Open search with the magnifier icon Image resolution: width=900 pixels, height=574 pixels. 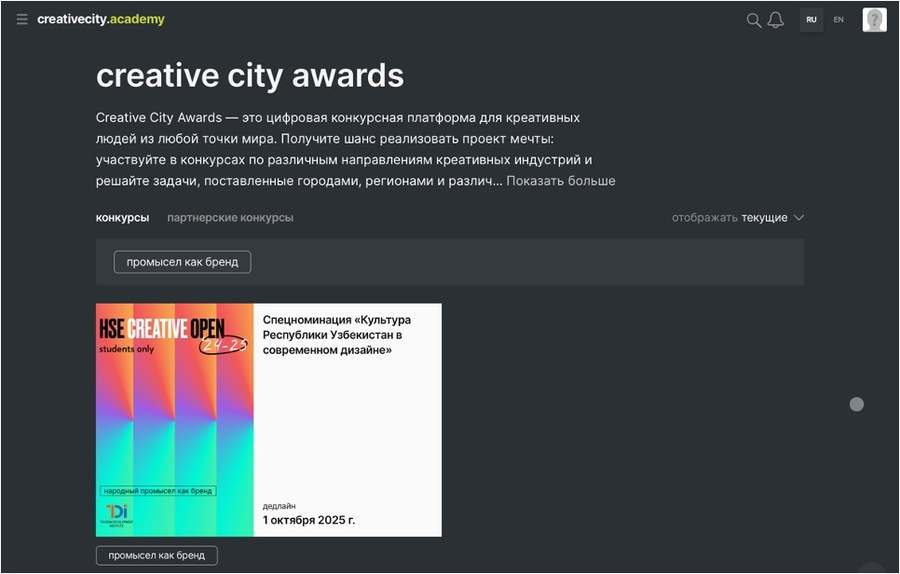[754, 20]
